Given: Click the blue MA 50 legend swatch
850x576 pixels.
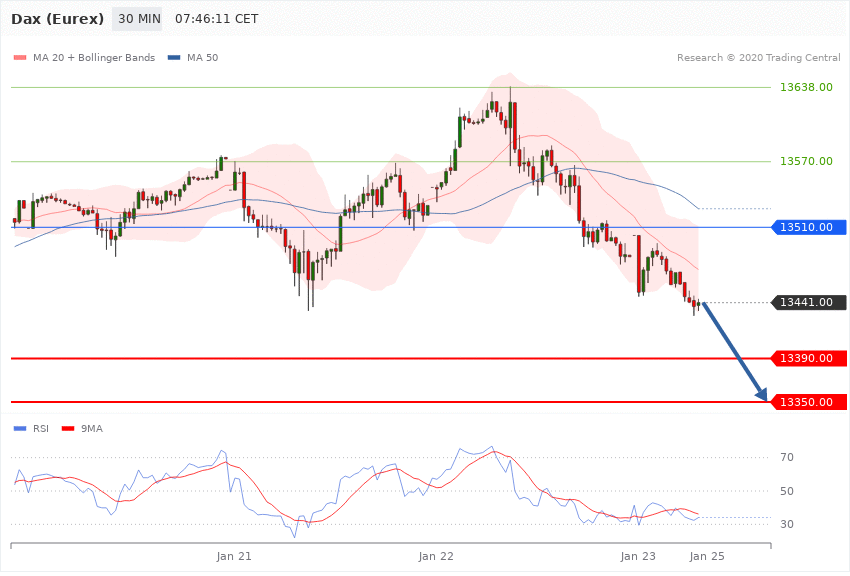Looking at the screenshot, I should pos(174,57).
